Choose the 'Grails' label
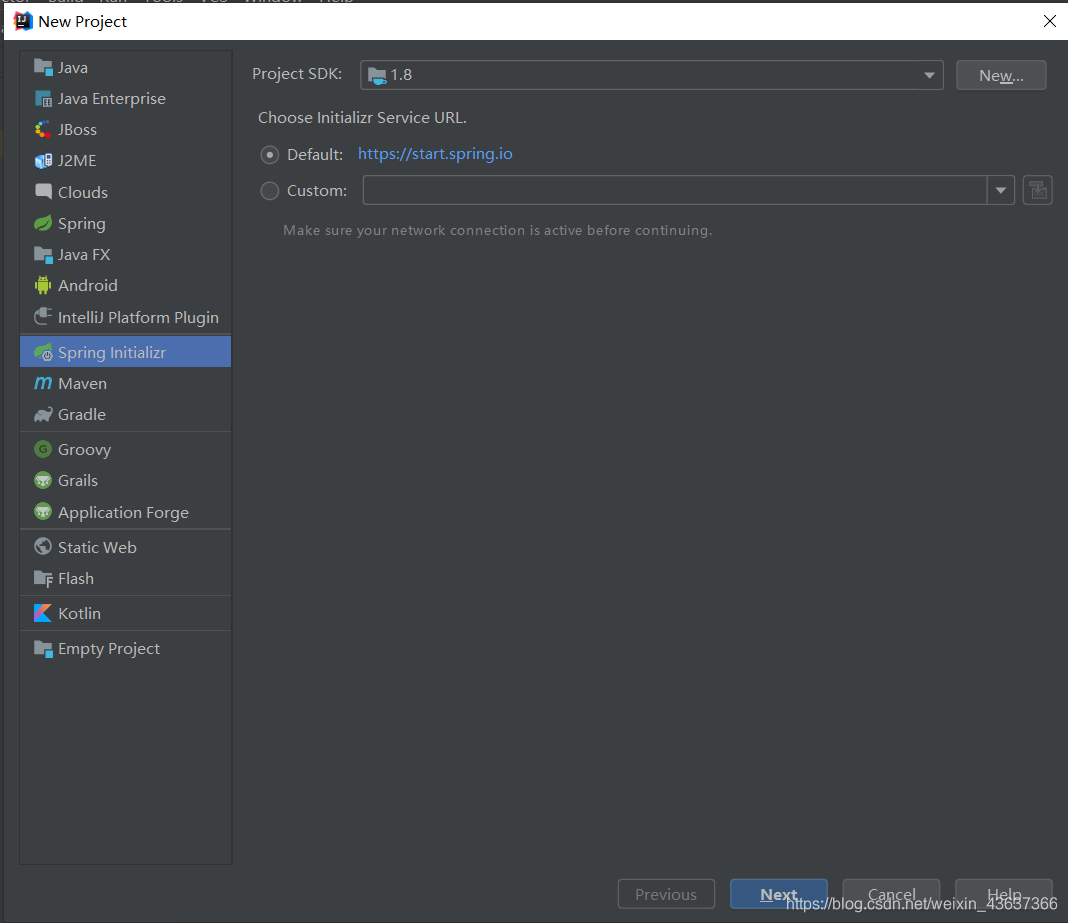Screen dimensions: 1068x923 pos(78,480)
